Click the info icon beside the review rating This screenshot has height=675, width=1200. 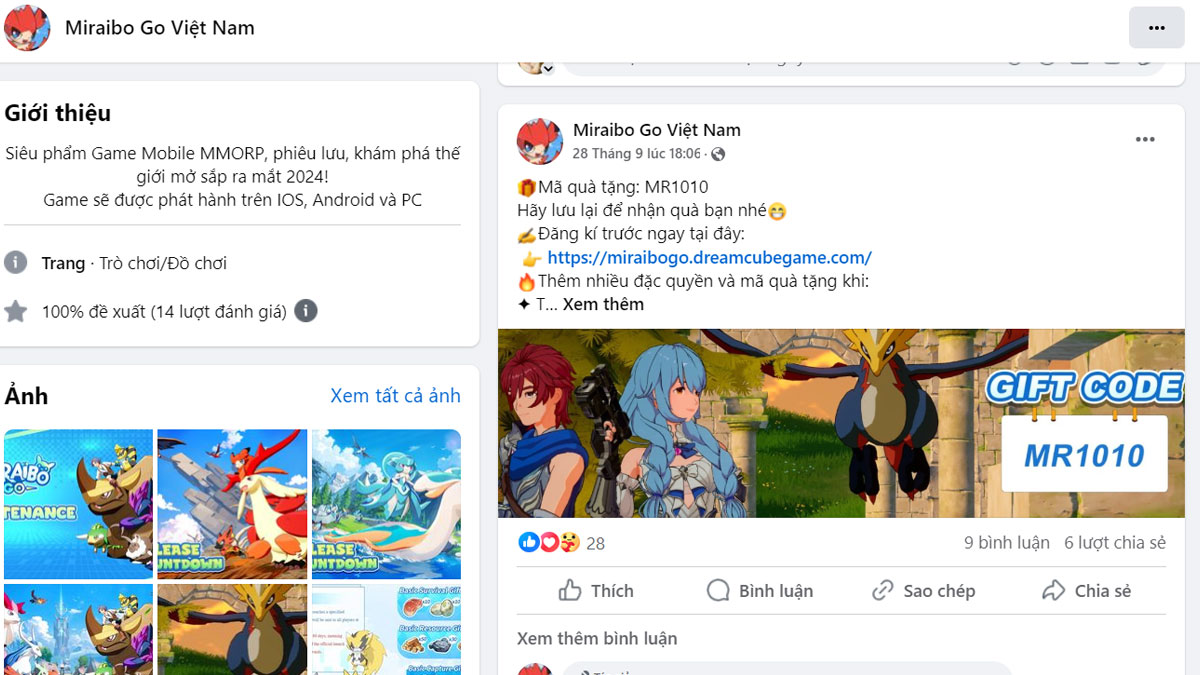tap(306, 311)
